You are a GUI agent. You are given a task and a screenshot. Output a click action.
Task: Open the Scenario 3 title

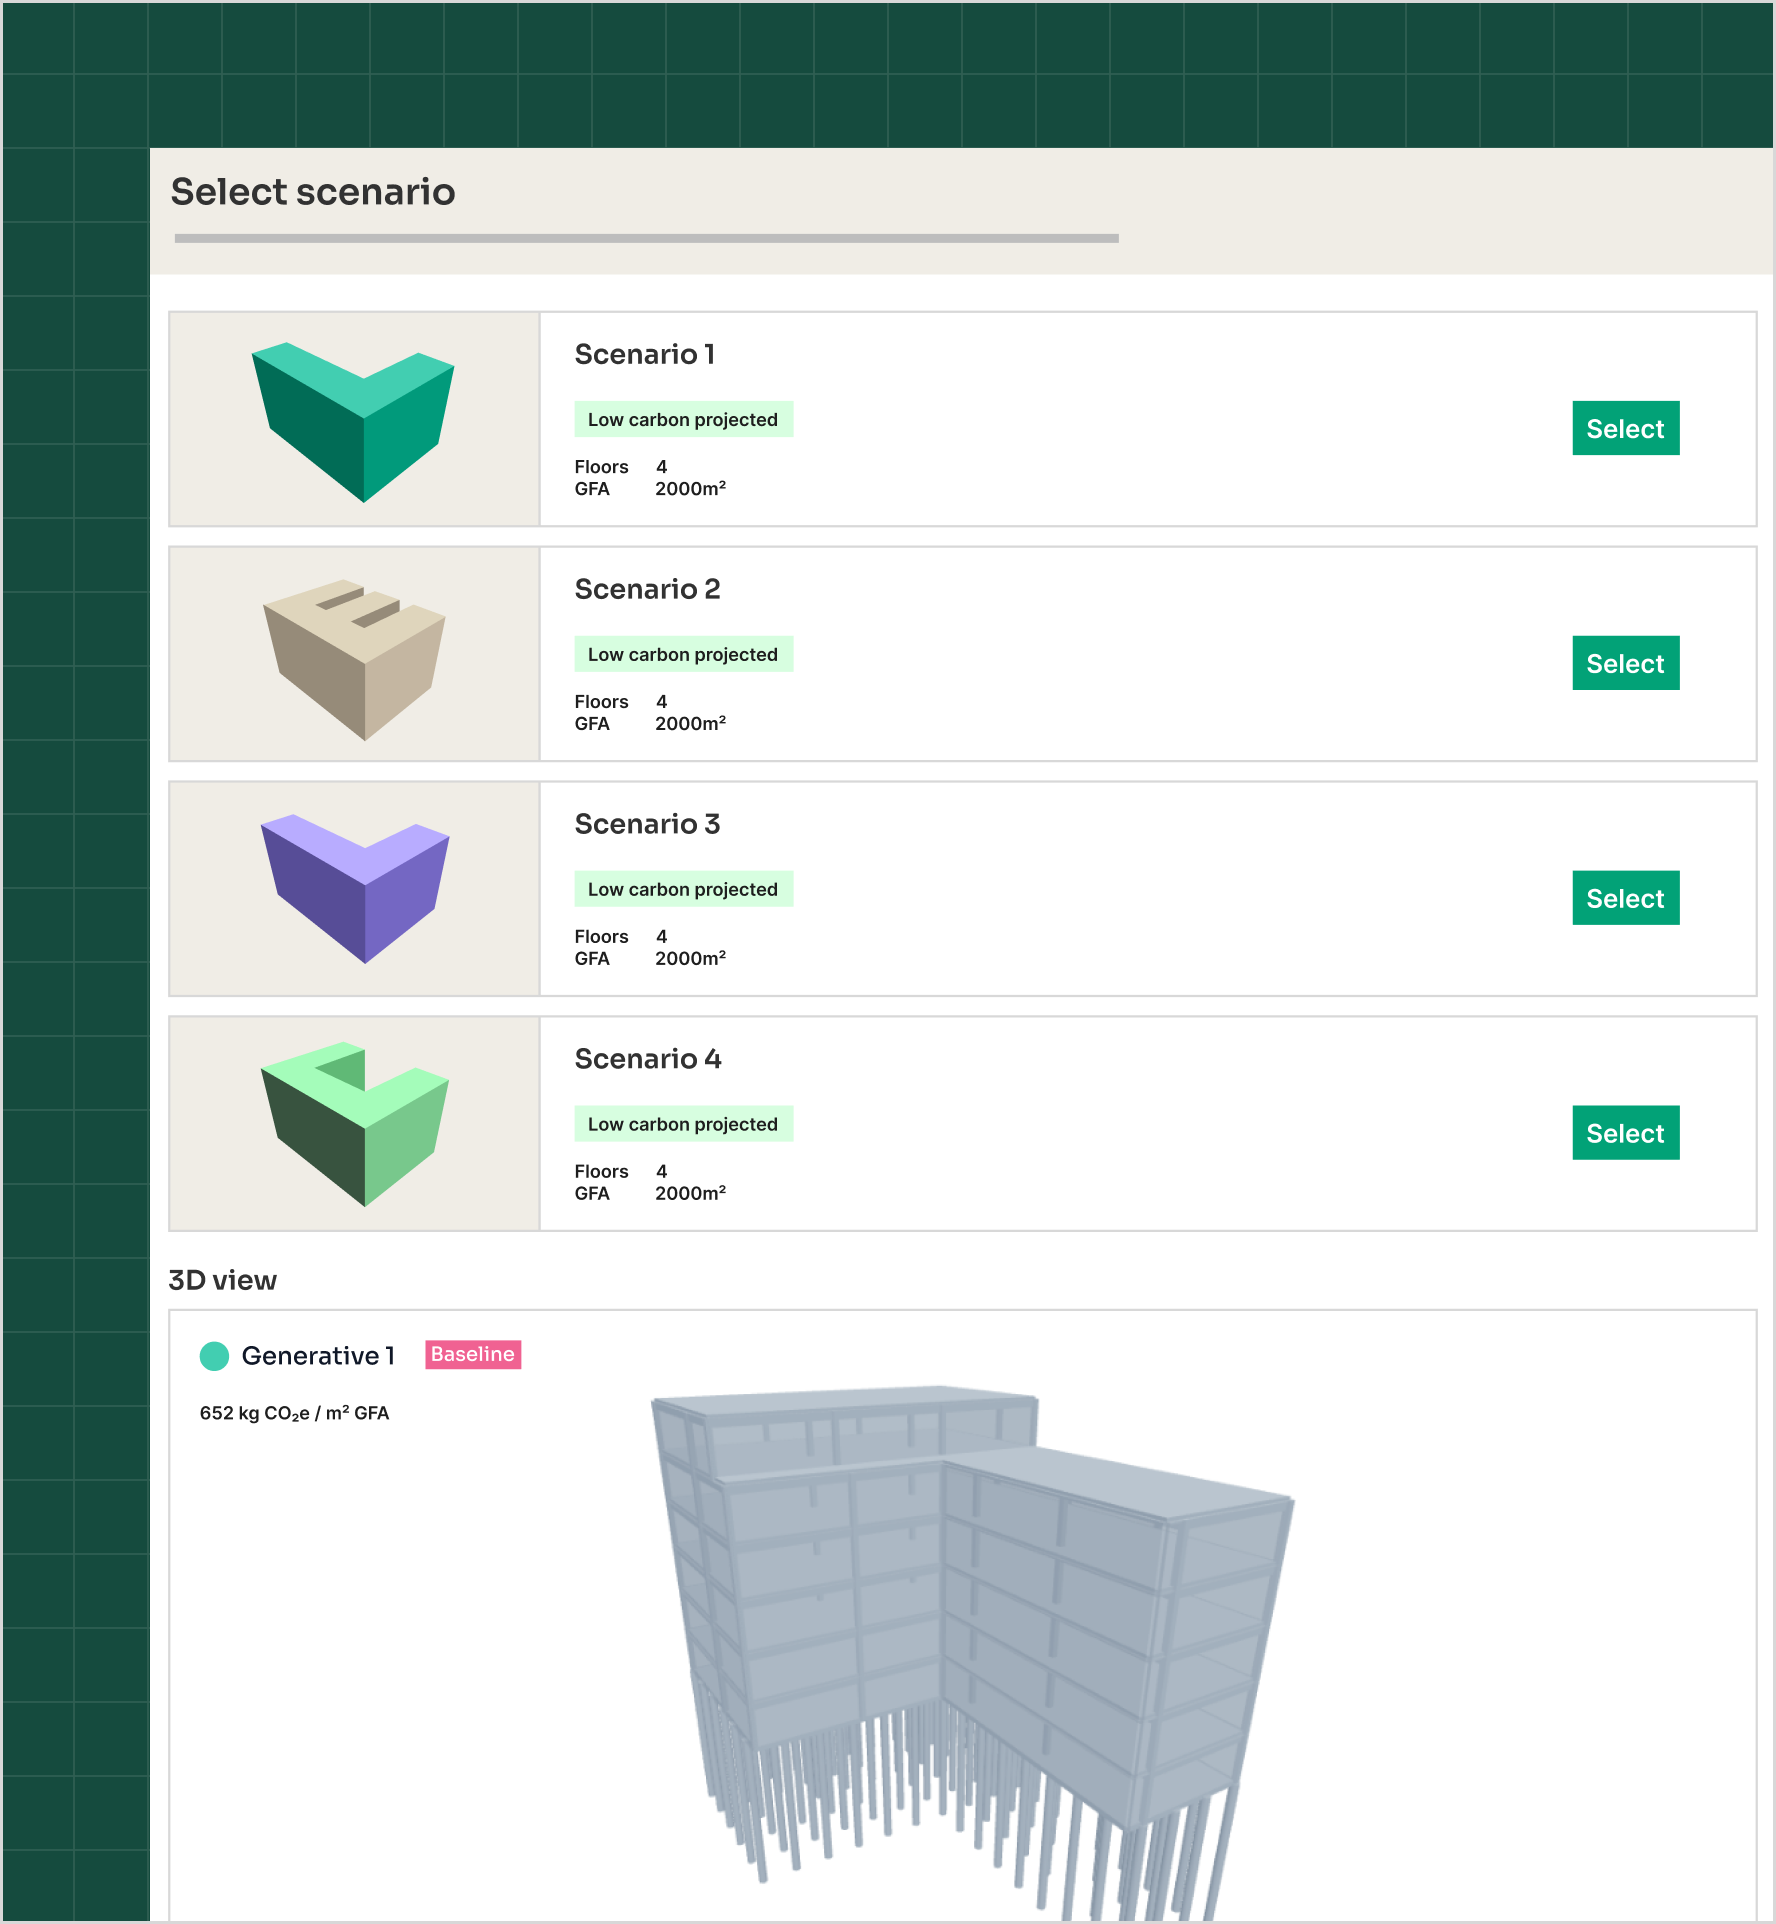pos(647,825)
